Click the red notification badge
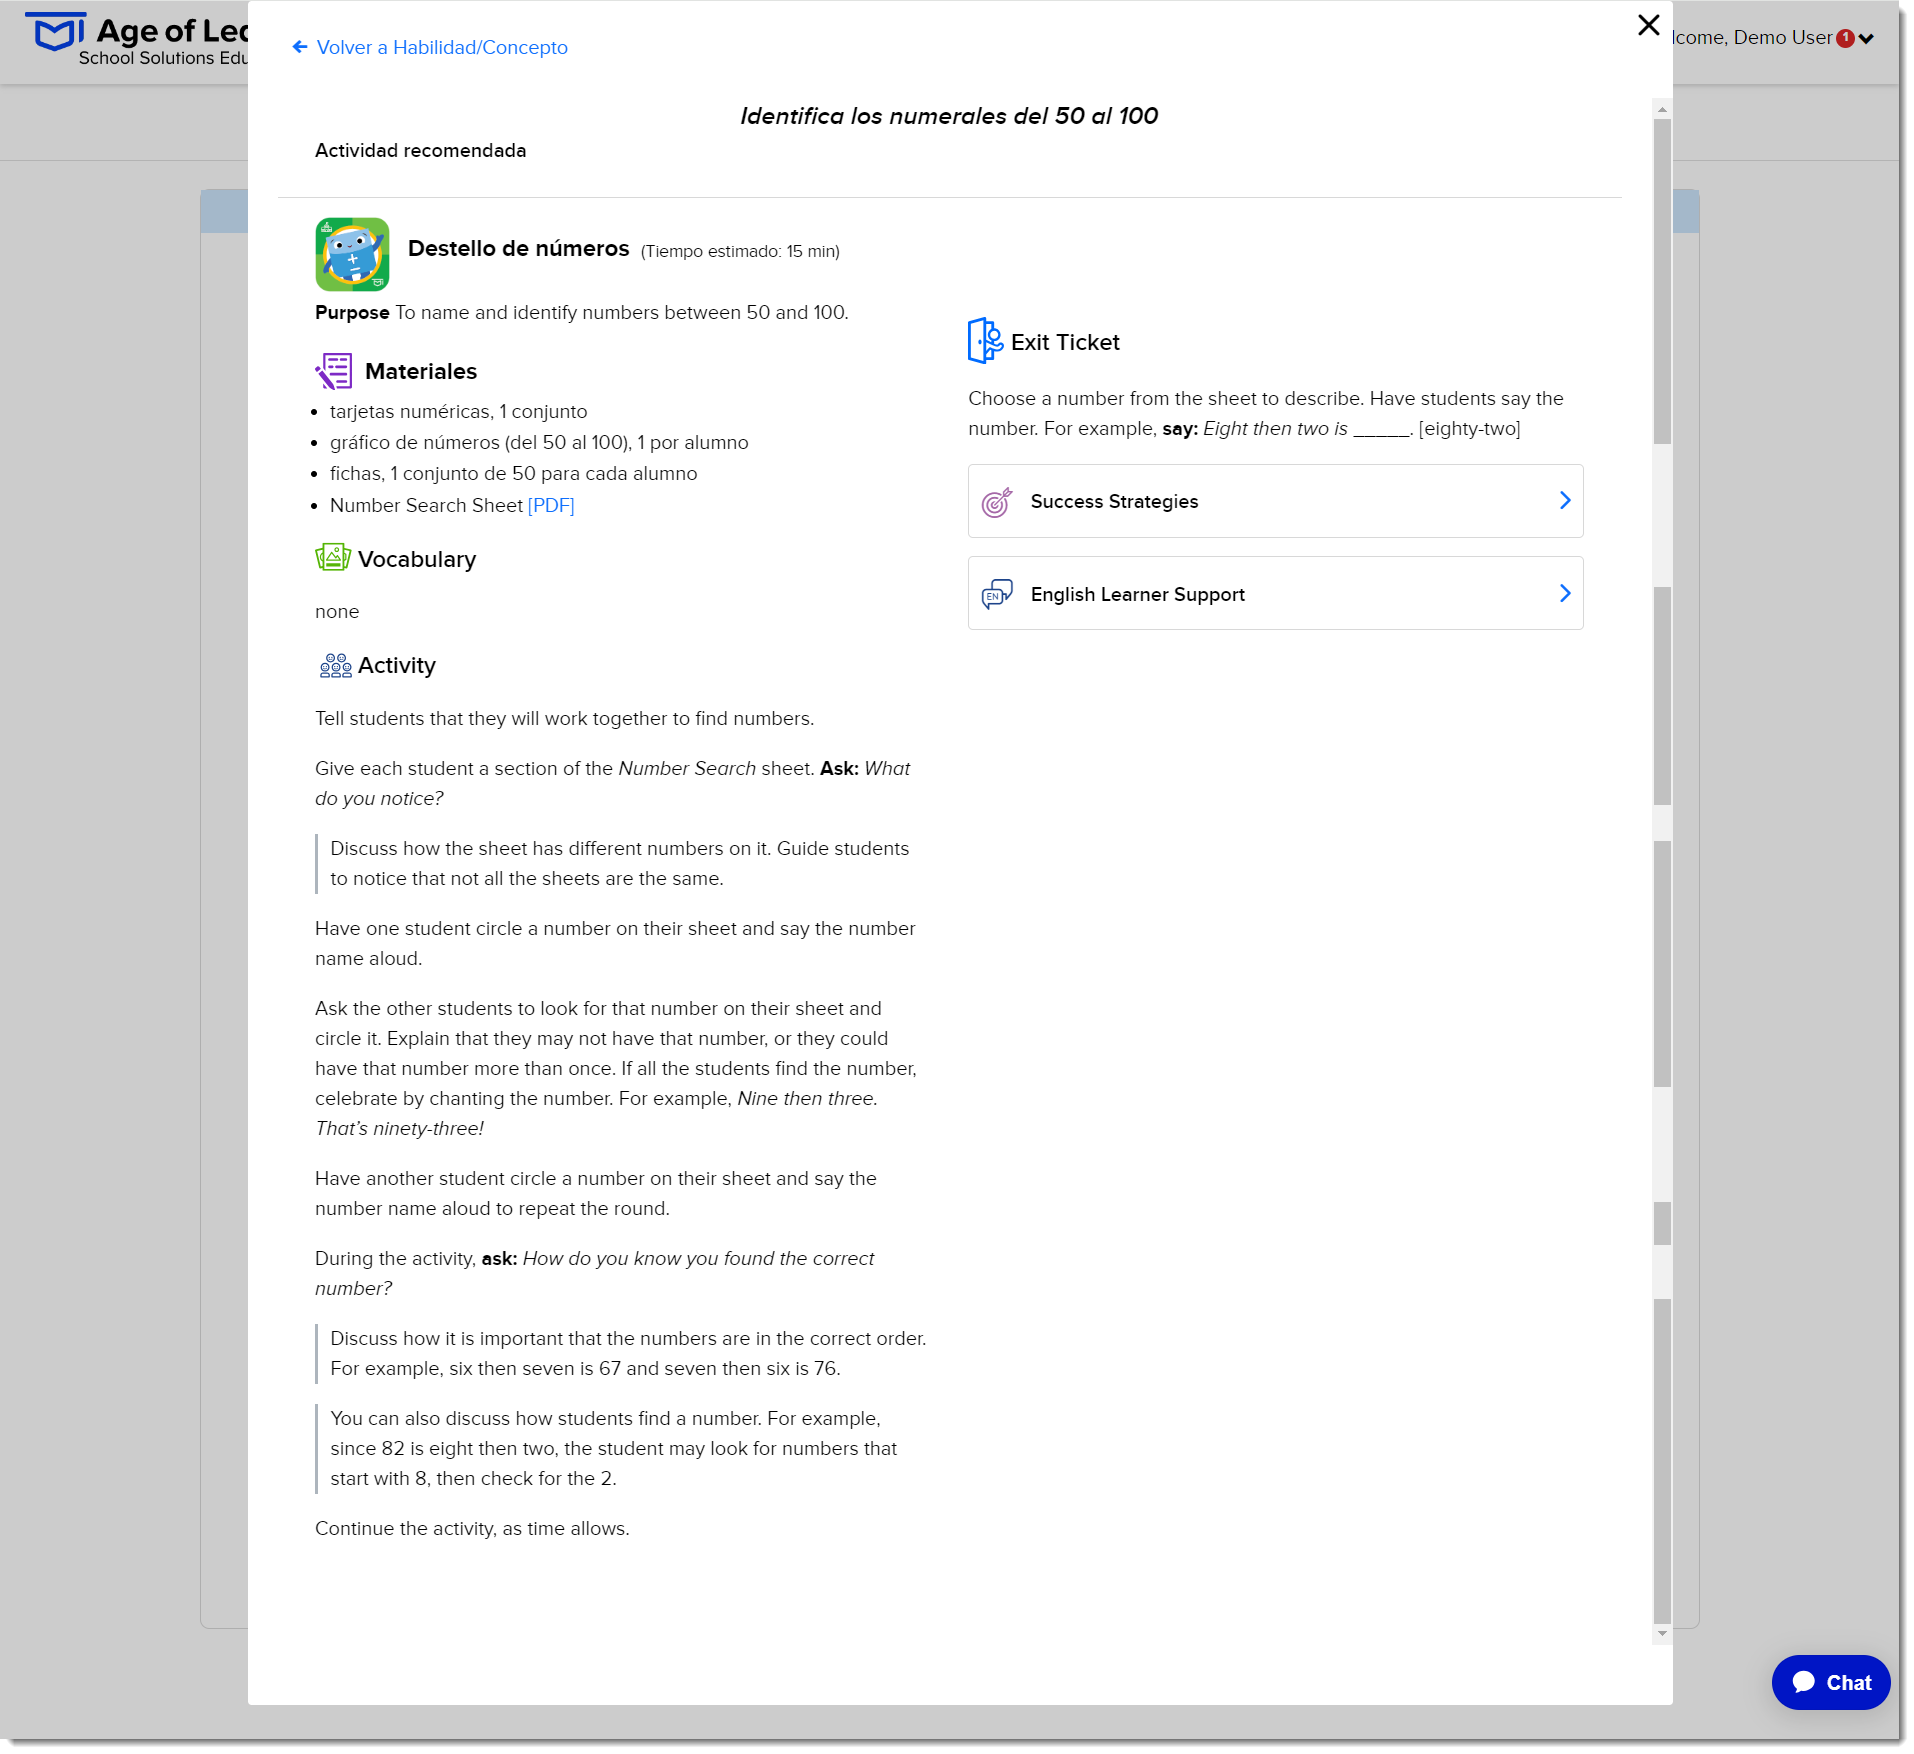 tap(1845, 38)
